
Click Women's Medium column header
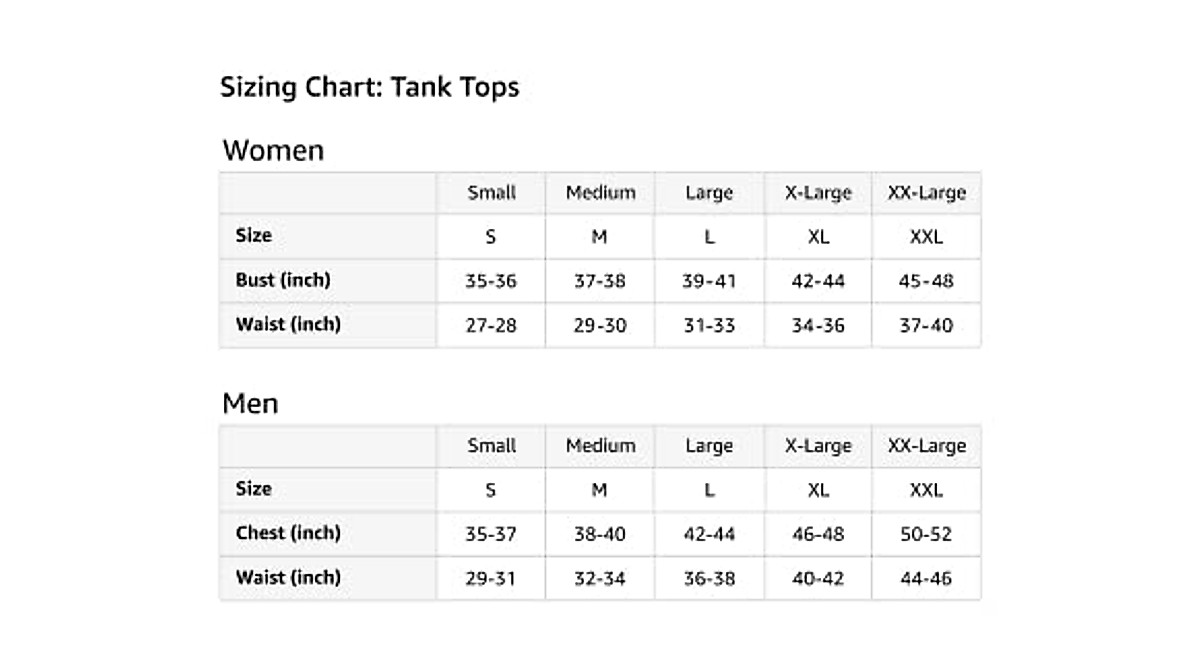600,193
